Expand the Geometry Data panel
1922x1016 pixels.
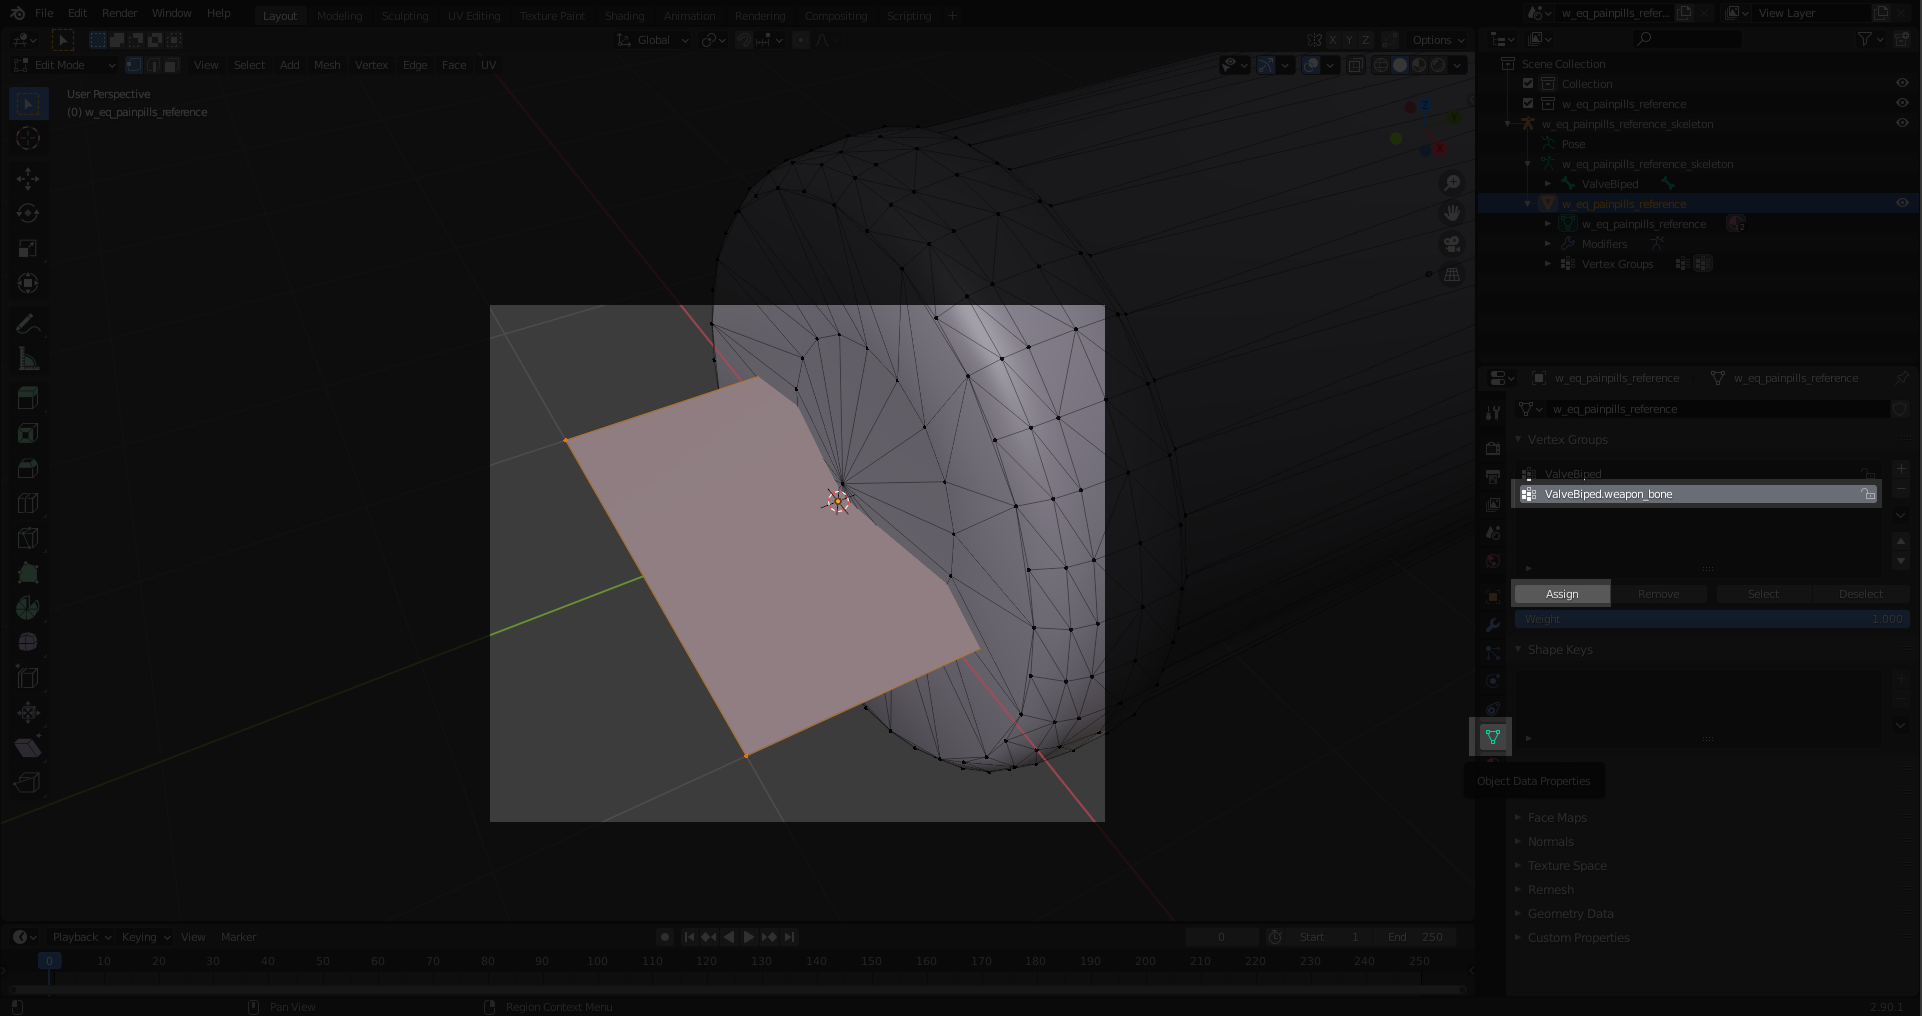click(1570, 914)
